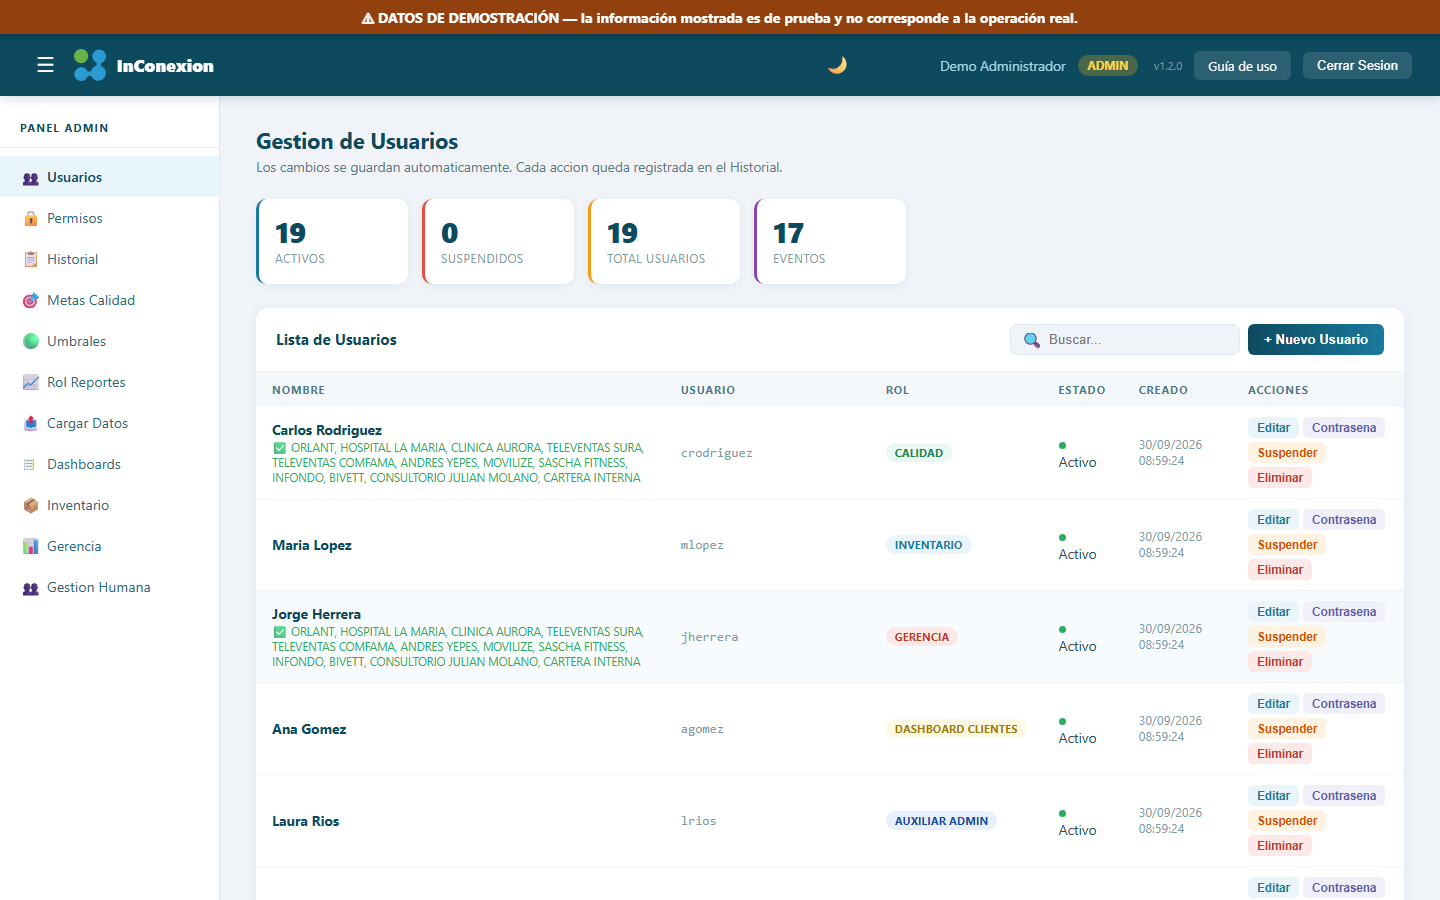Click the search magnifier icon

click(x=1032, y=340)
